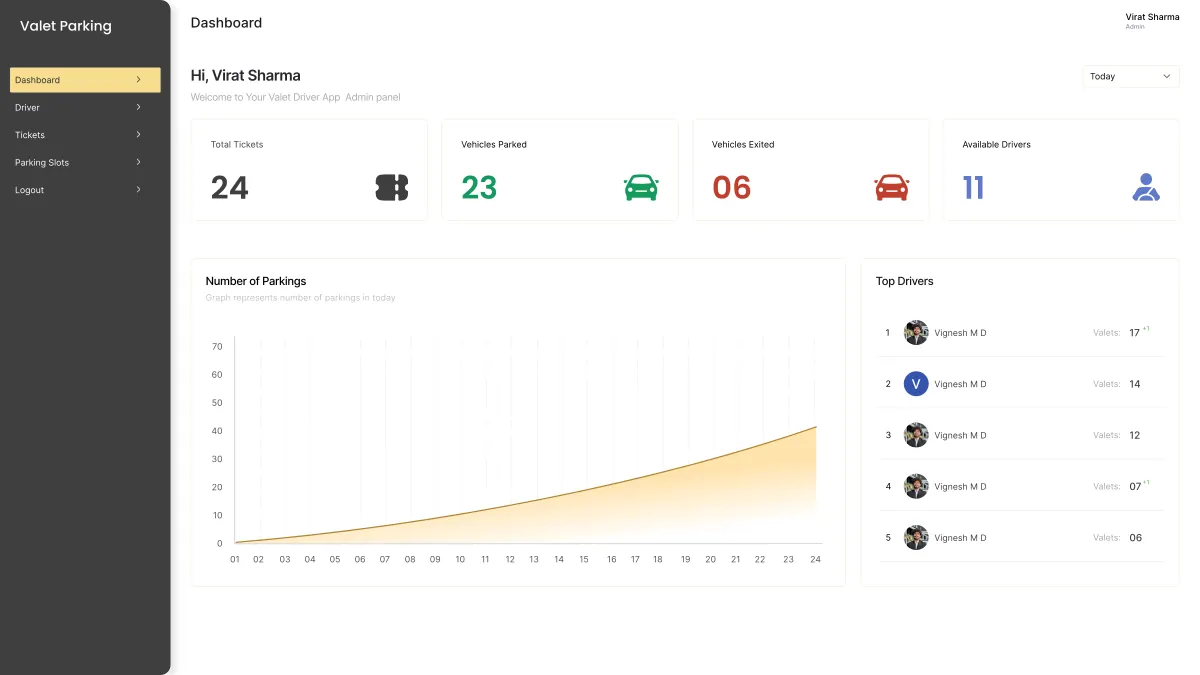Click the avatar of rank 5 driver
This screenshot has height=675, width=1200.
[x=916, y=538]
